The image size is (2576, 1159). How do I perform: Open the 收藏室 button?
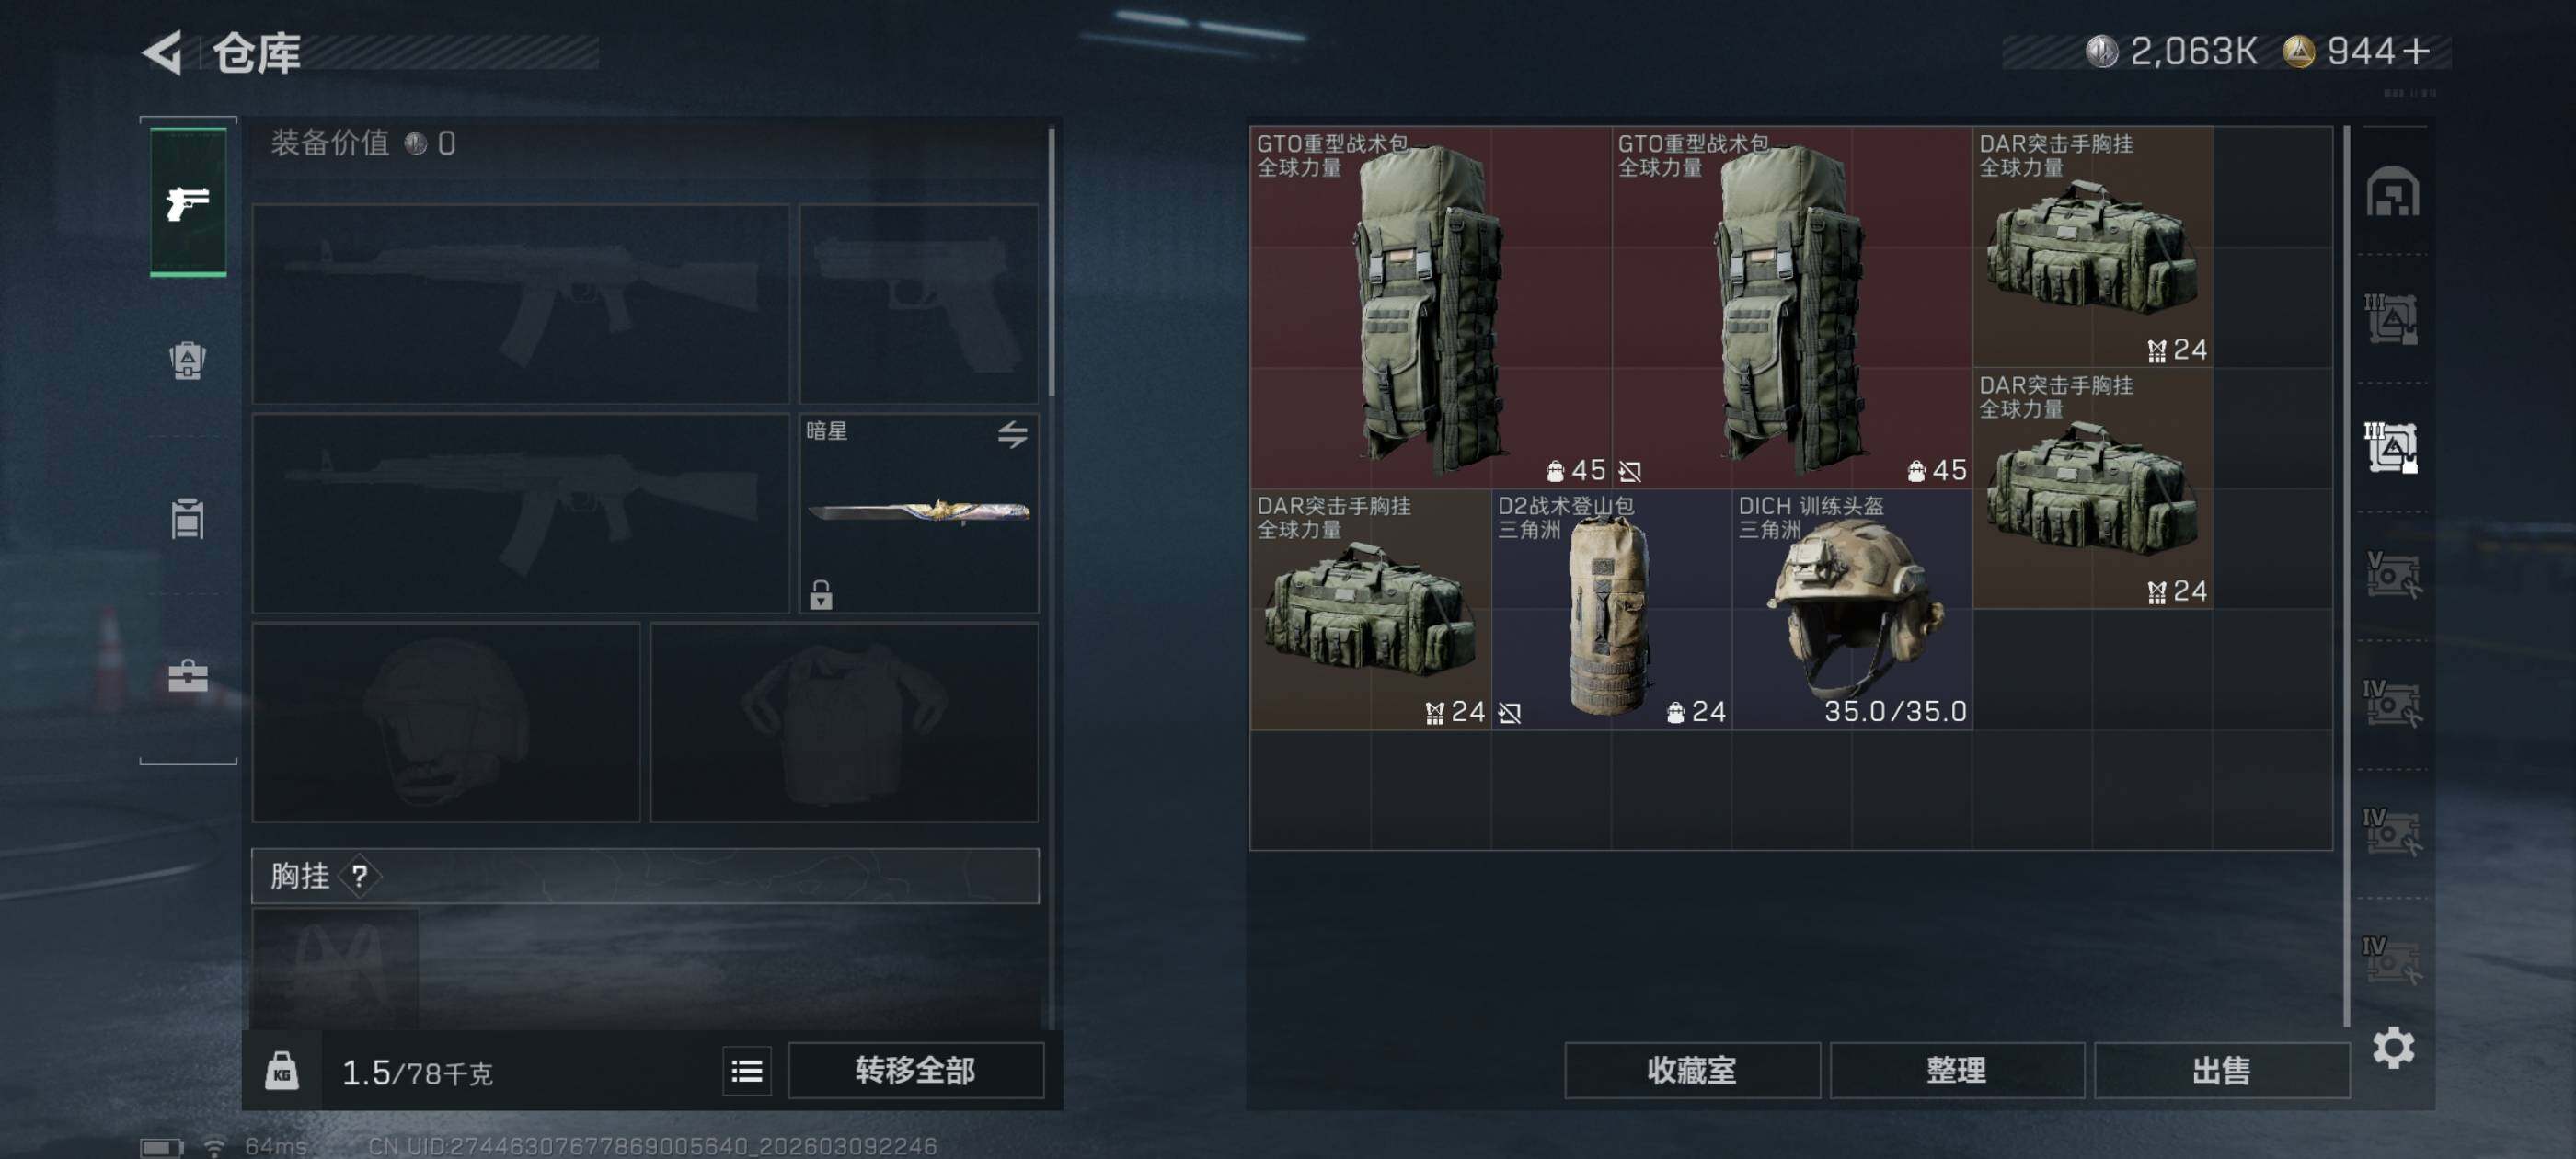pyautogui.click(x=1691, y=1071)
